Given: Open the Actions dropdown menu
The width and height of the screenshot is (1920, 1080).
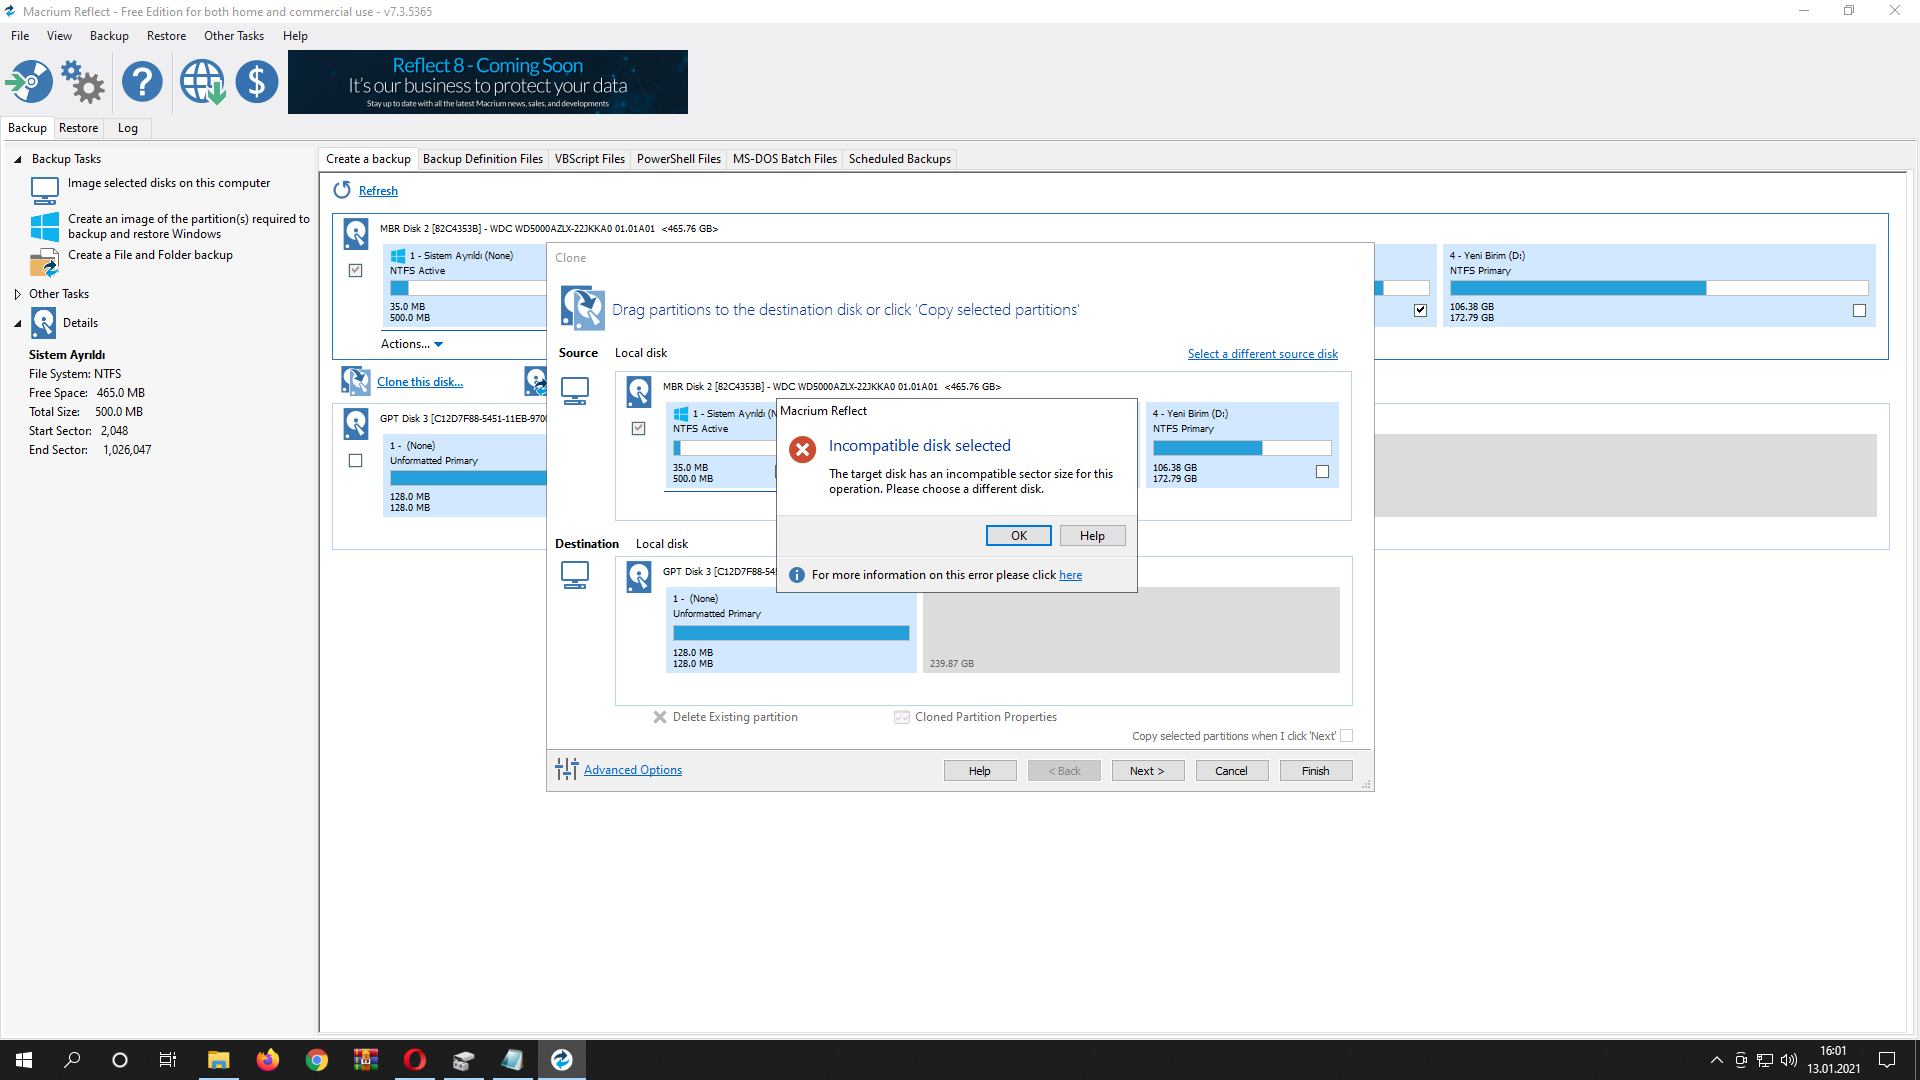Looking at the screenshot, I should [411, 344].
